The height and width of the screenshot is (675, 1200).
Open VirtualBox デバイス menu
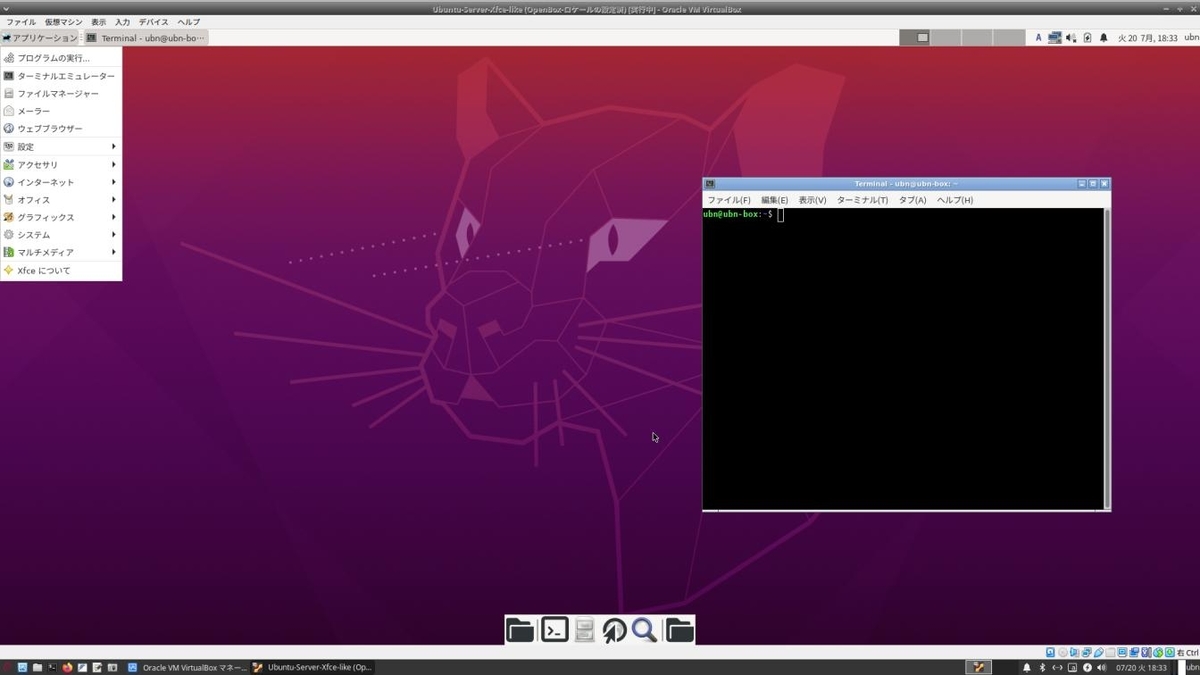click(x=153, y=22)
